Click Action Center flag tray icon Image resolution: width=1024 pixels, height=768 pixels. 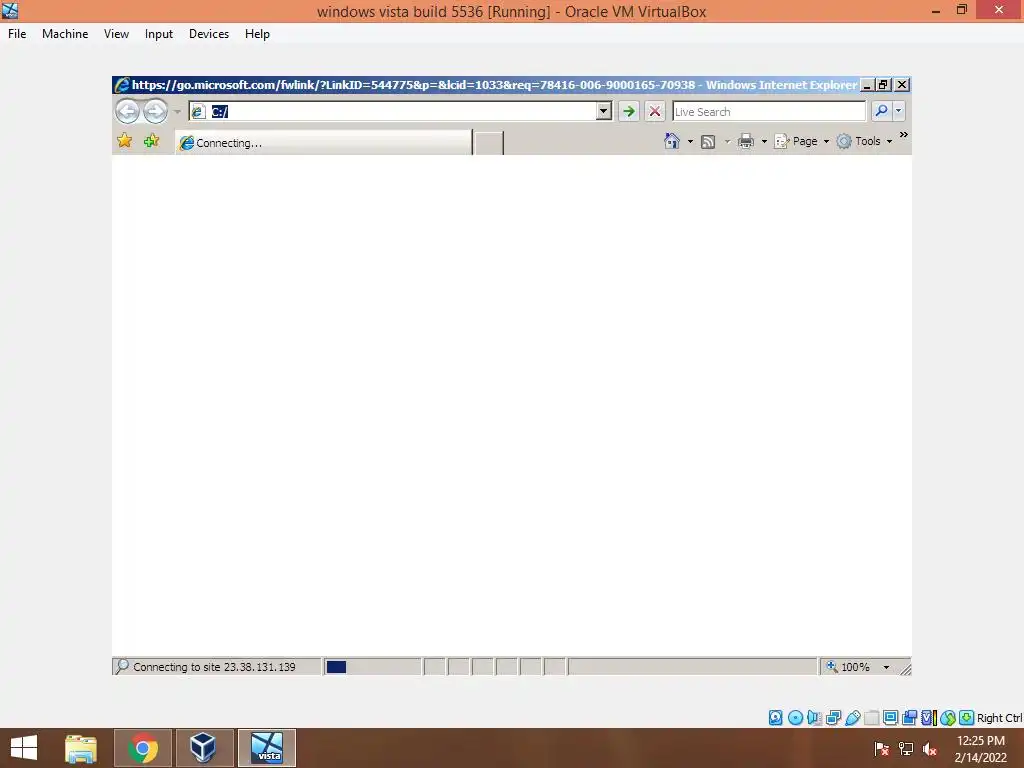pos(882,748)
